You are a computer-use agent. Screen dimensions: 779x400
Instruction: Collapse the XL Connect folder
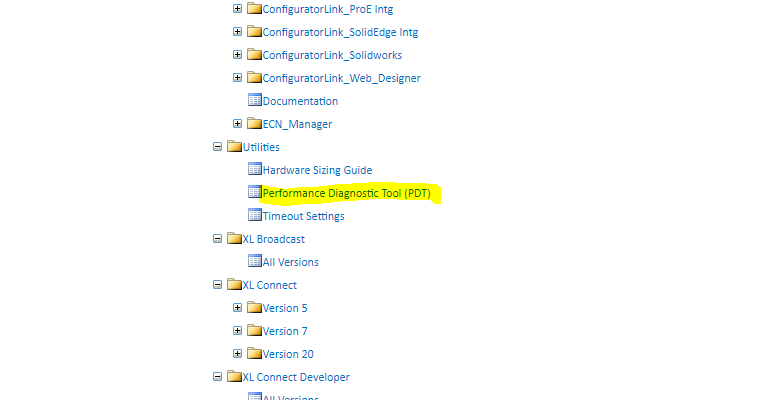tap(218, 285)
